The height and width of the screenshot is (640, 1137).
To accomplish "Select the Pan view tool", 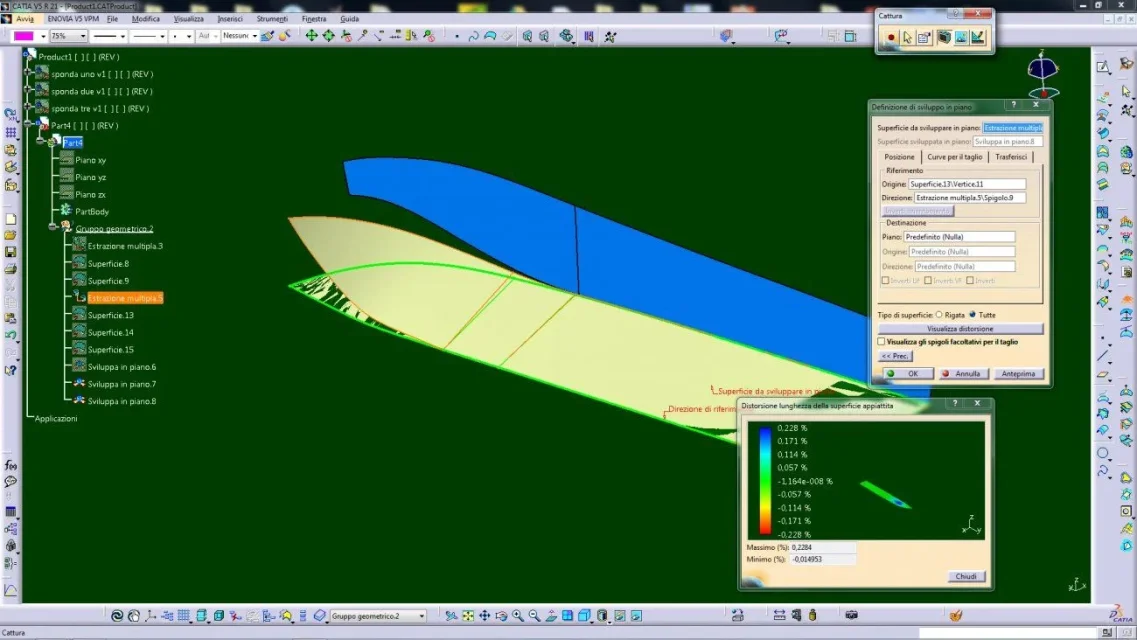I will pyautogui.click(x=484, y=616).
